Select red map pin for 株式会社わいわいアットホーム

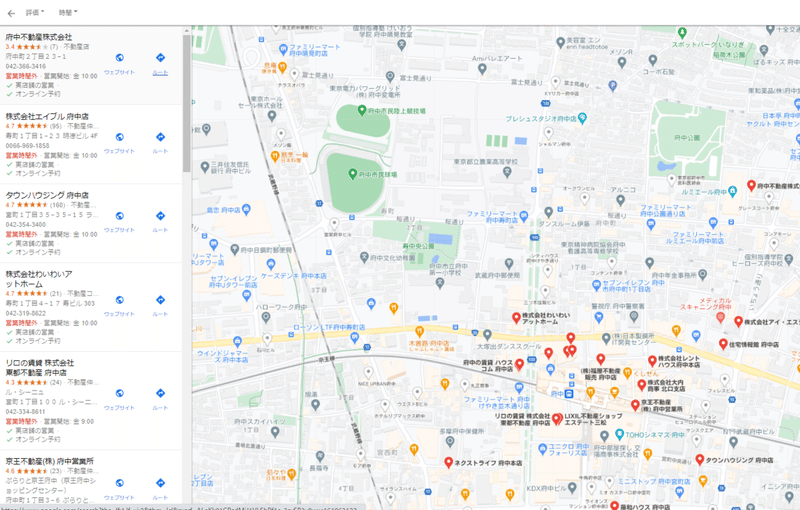(x=516, y=318)
